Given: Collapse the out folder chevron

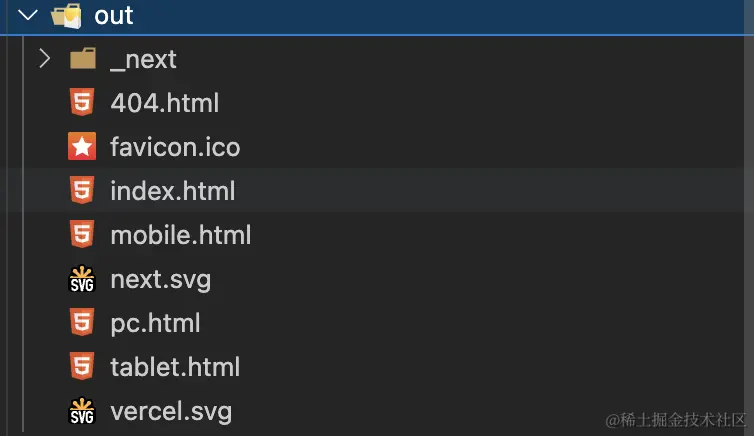Looking at the screenshot, I should click(28, 15).
